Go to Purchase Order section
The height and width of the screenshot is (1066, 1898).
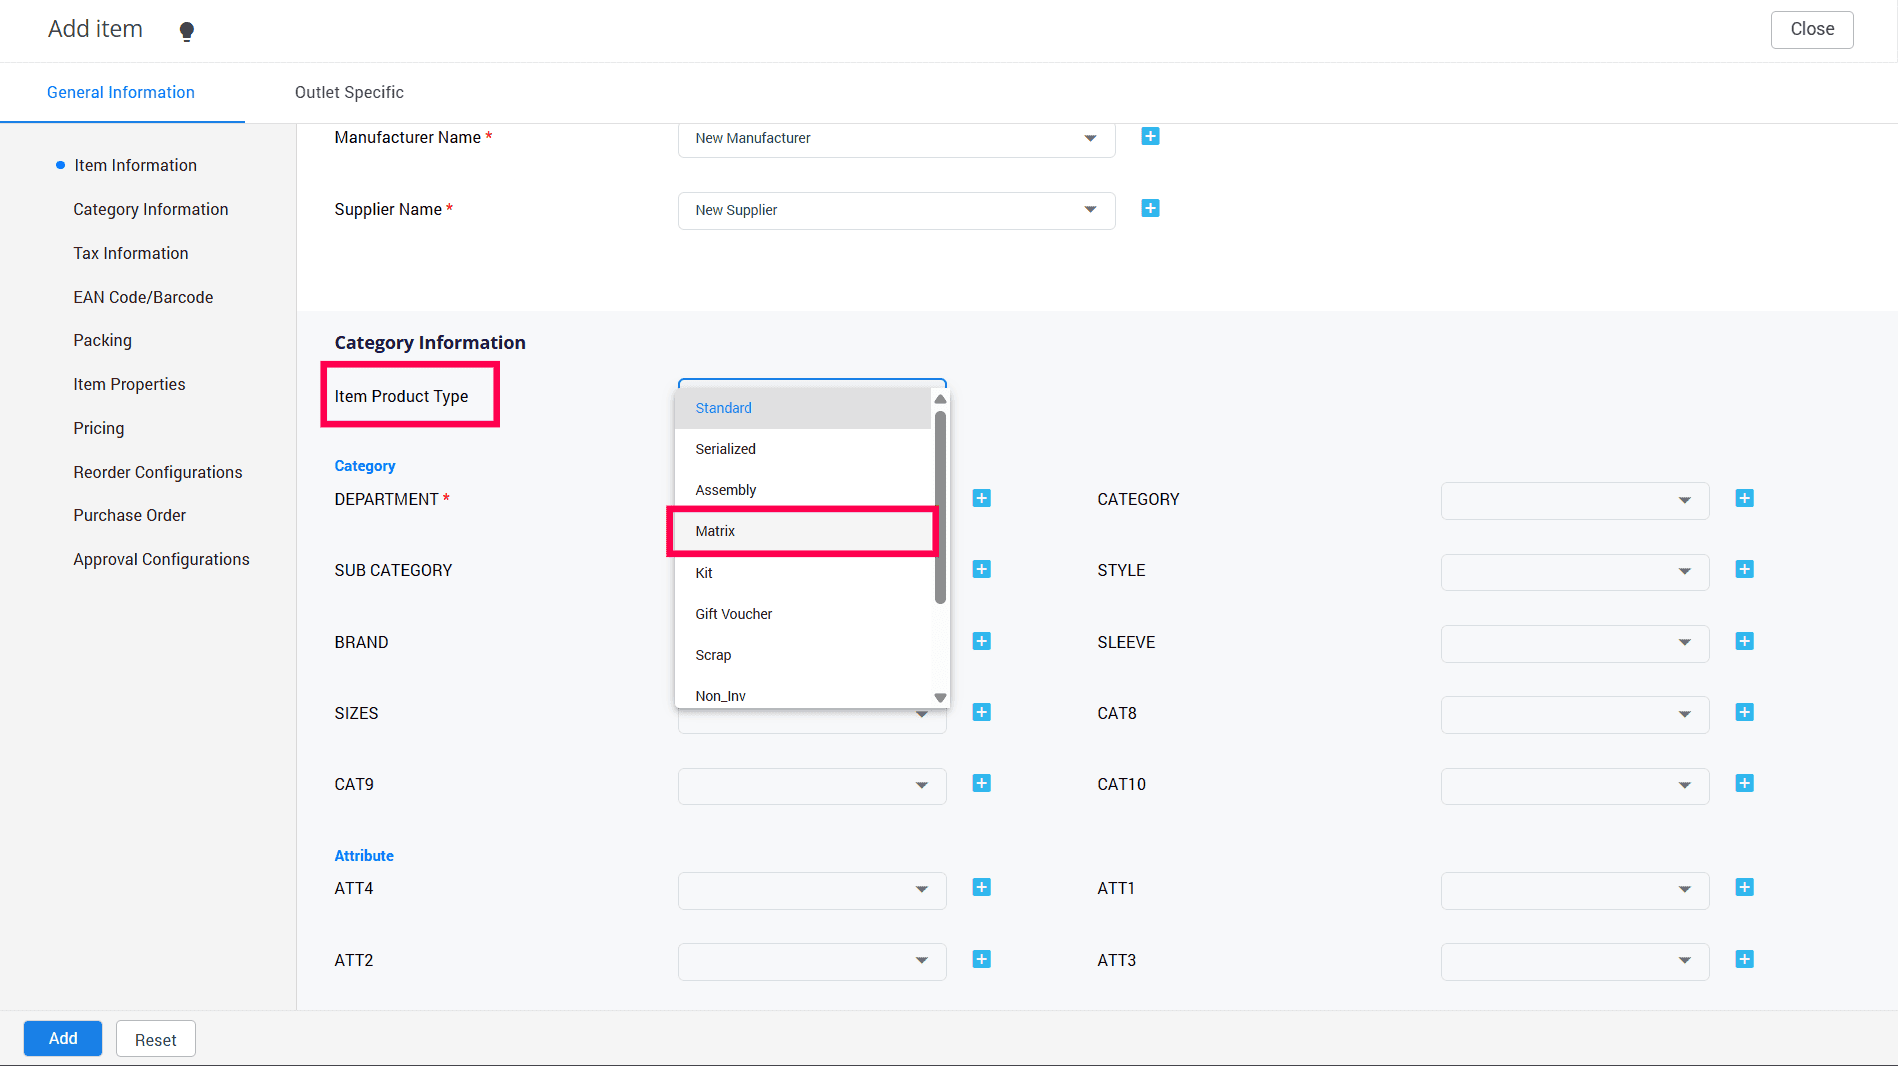[130, 515]
